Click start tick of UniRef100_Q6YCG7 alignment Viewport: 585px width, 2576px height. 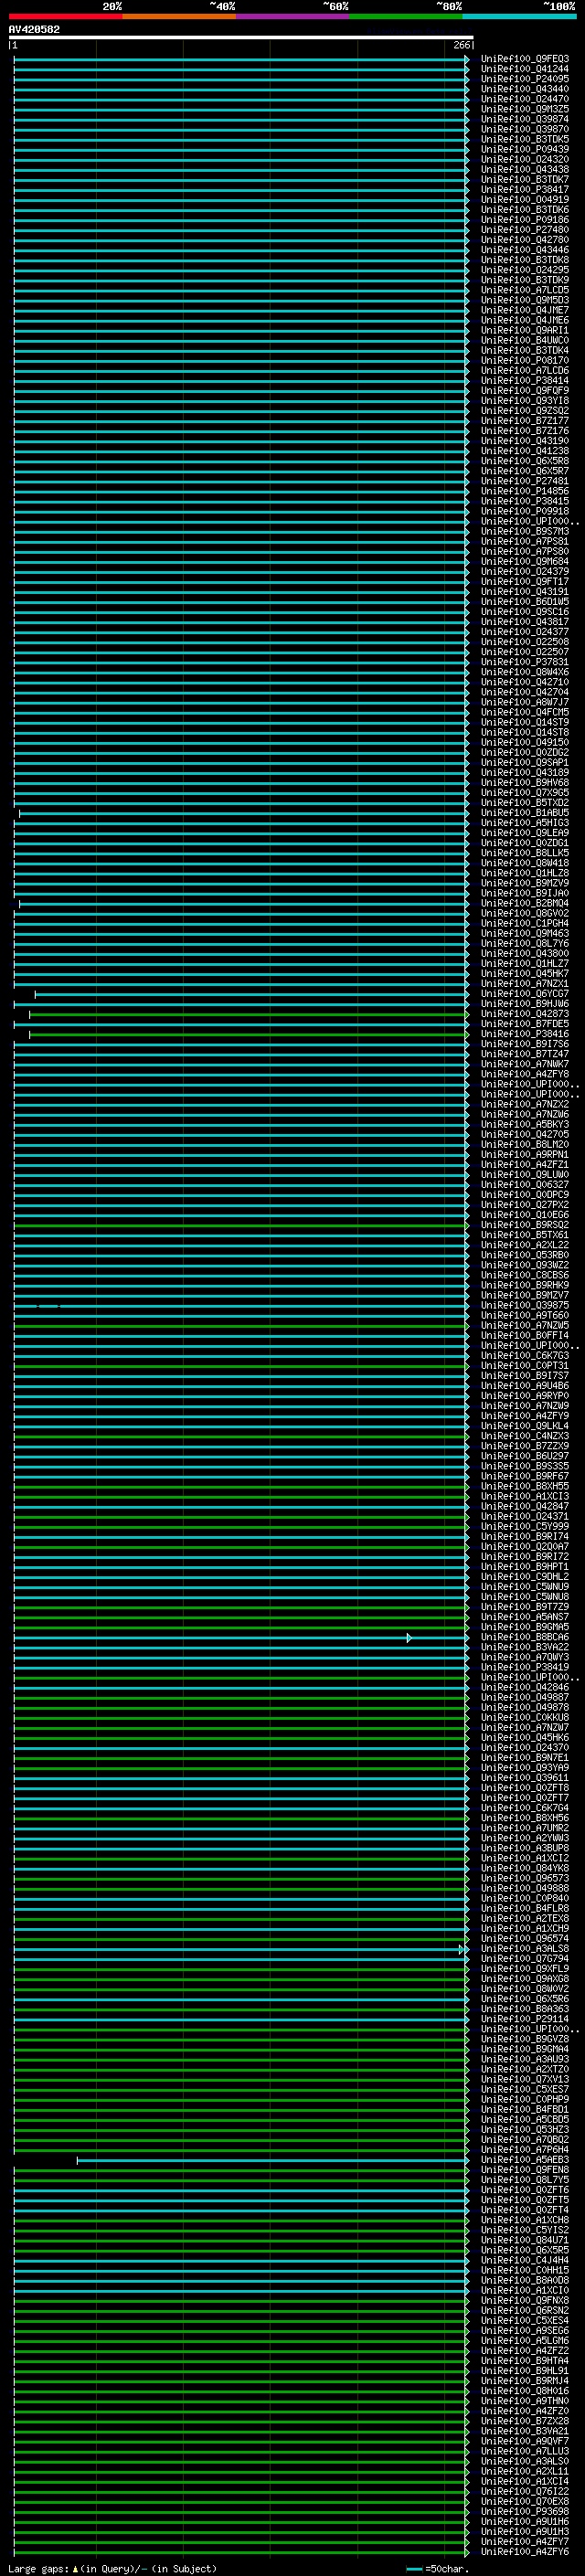[36, 994]
